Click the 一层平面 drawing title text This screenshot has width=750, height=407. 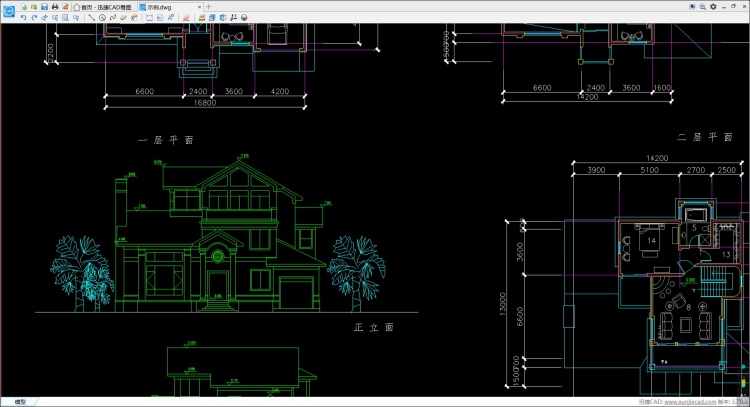(x=166, y=140)
